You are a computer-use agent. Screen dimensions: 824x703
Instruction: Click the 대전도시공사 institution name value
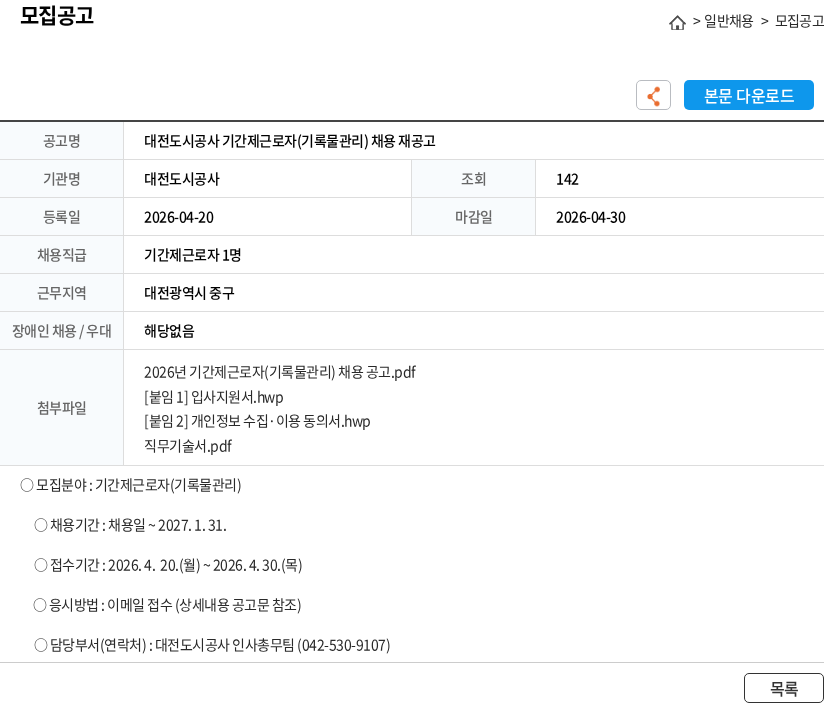pyautogui.click(x=182, y=179)
